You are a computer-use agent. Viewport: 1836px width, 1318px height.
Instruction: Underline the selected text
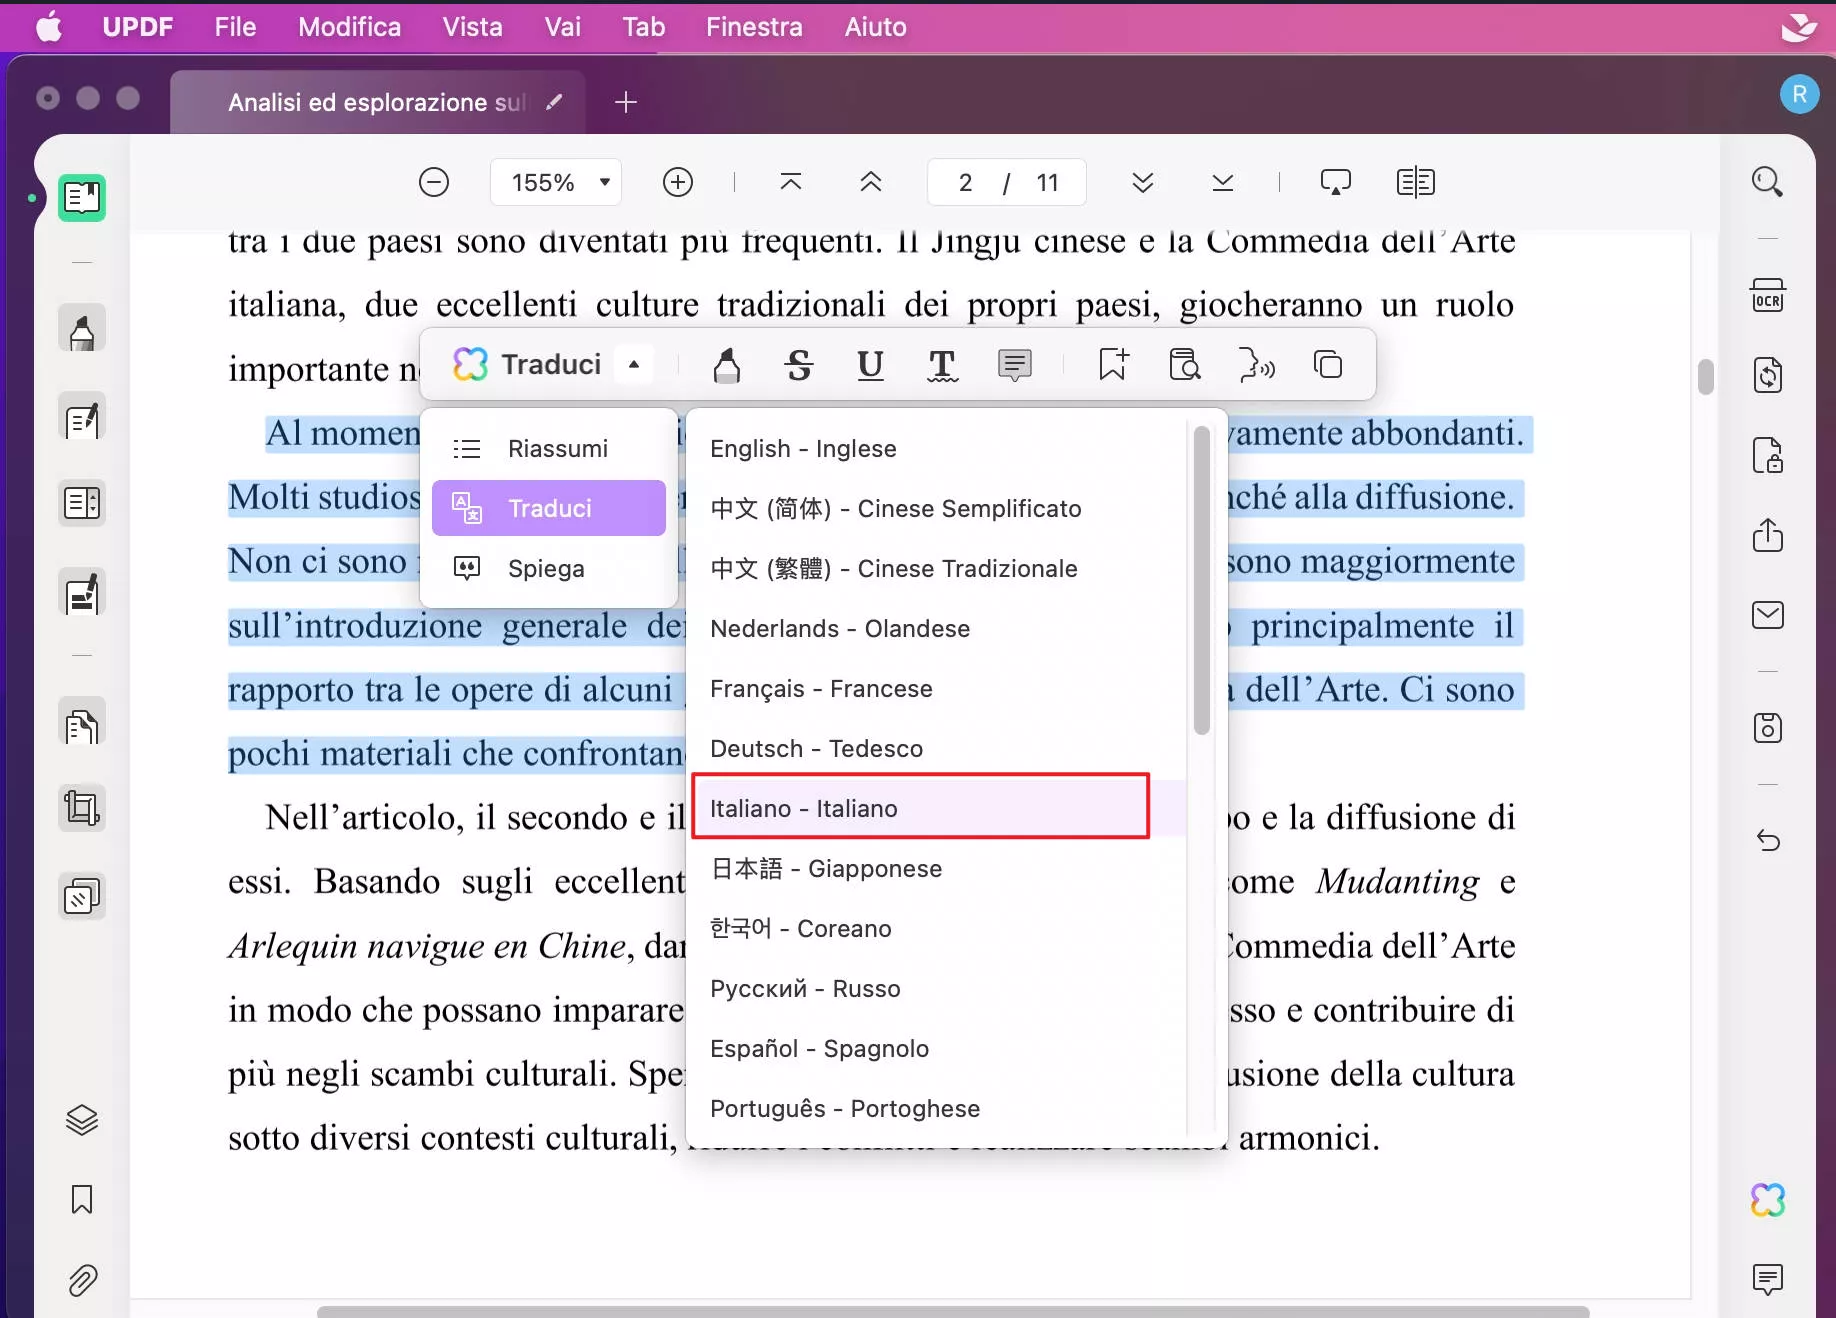coord(871,365)
